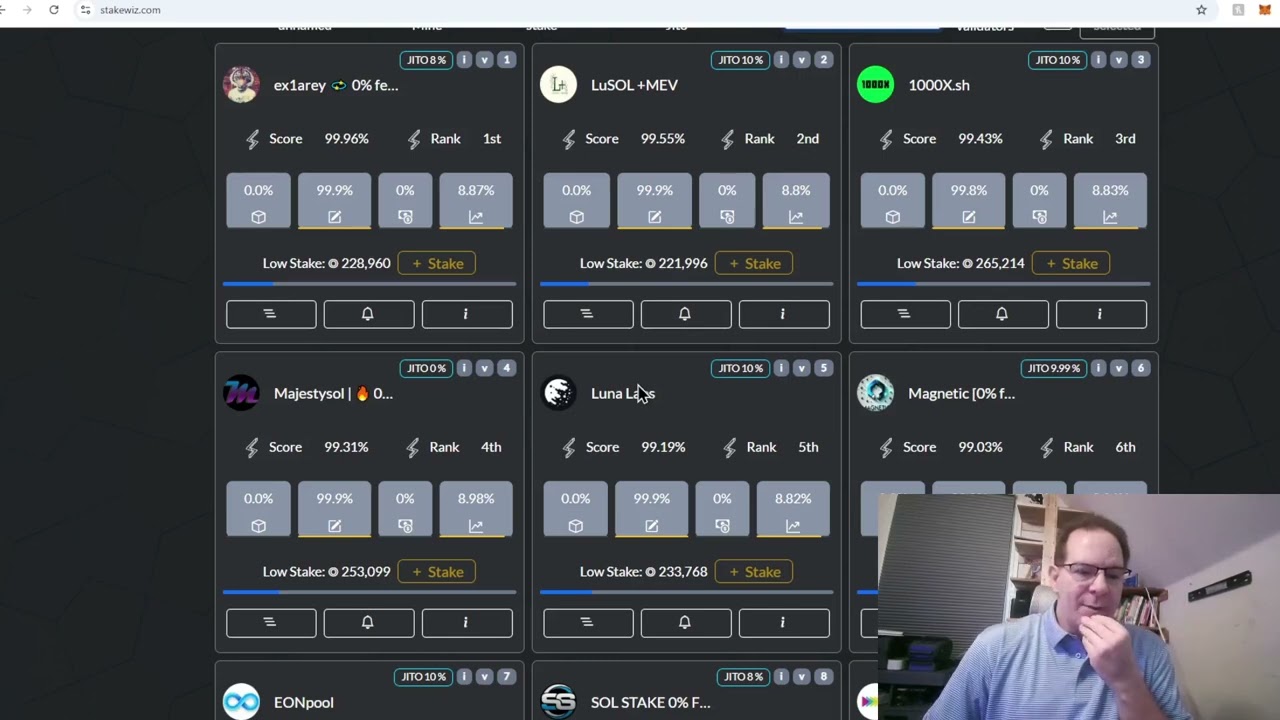Viewport: 1280px width, 720px height.
Task: Stake with LuSOL +MEV validator
Action: (x=753, y=263)
